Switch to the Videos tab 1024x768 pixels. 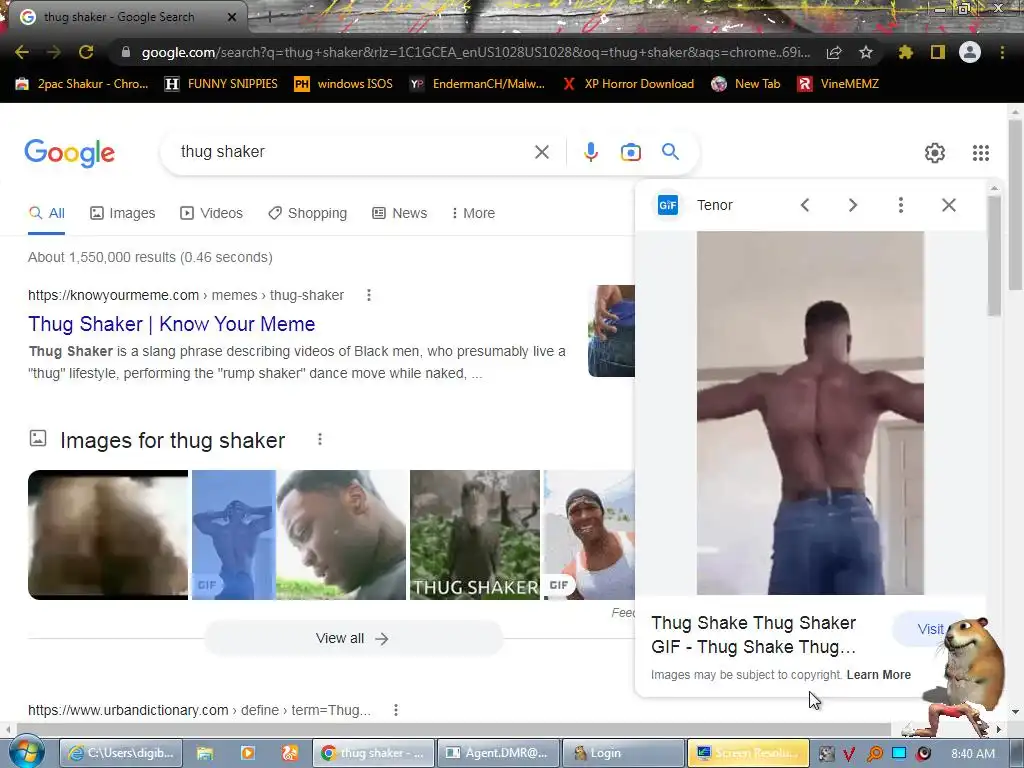click(x=212, y=214)
